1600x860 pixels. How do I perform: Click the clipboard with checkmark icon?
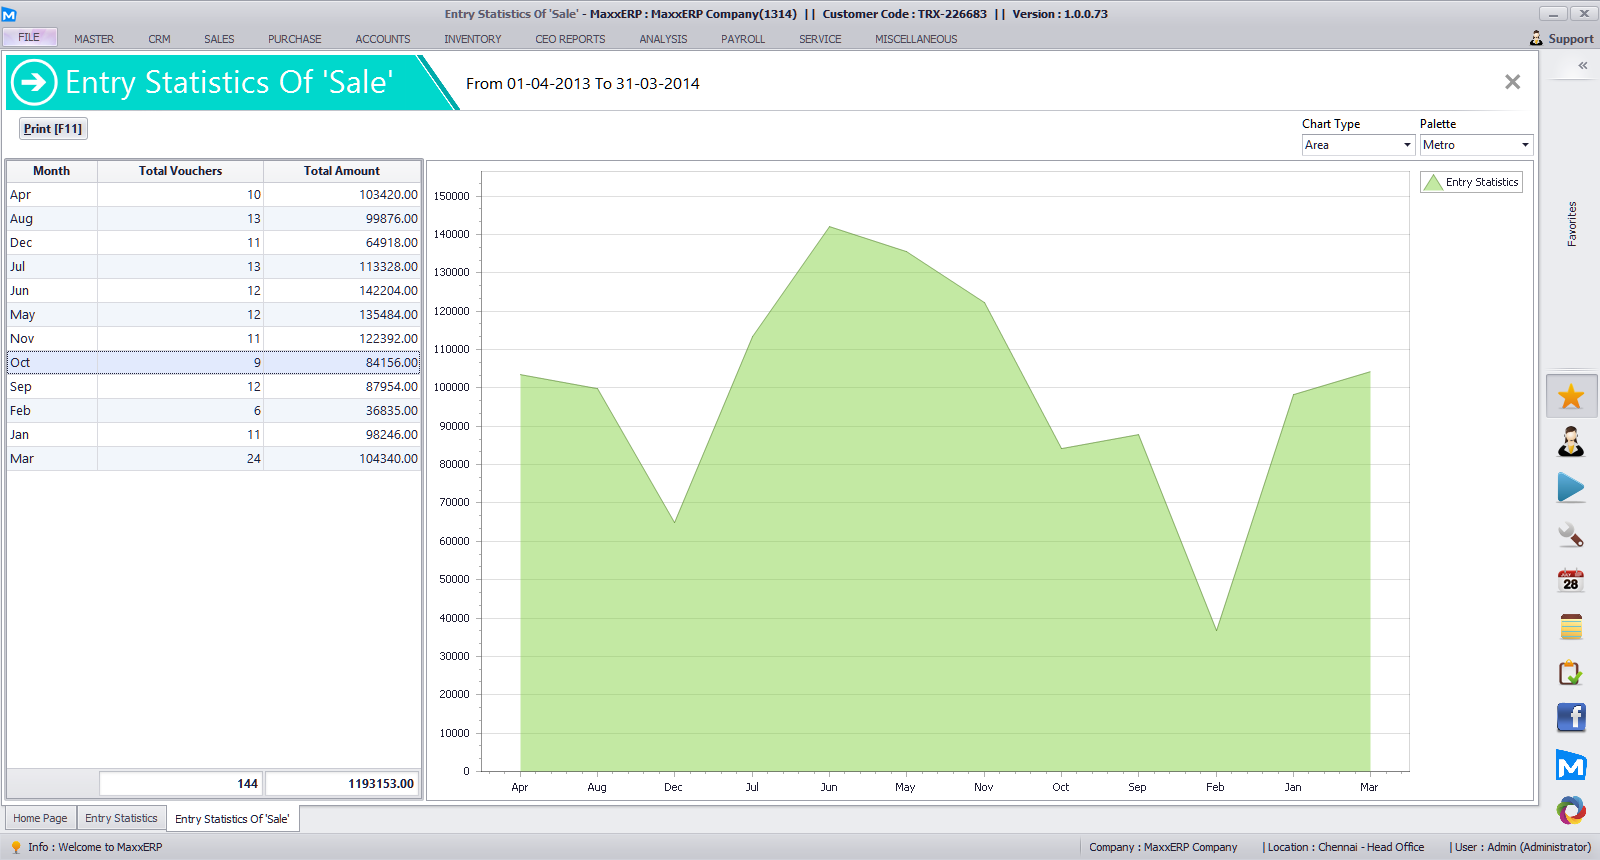coord(1571,673)
